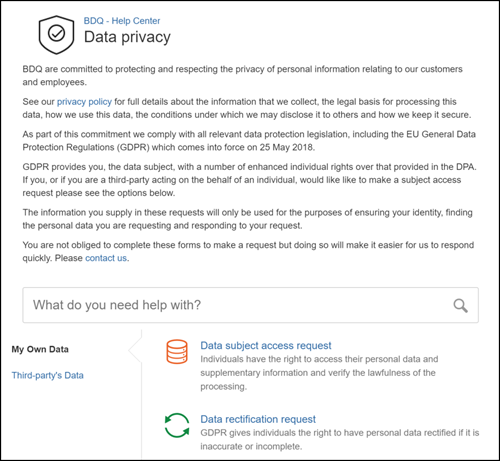Screen dimensions: 500x461
Task: Open the Data rectification request form
Action: [258, 419]
